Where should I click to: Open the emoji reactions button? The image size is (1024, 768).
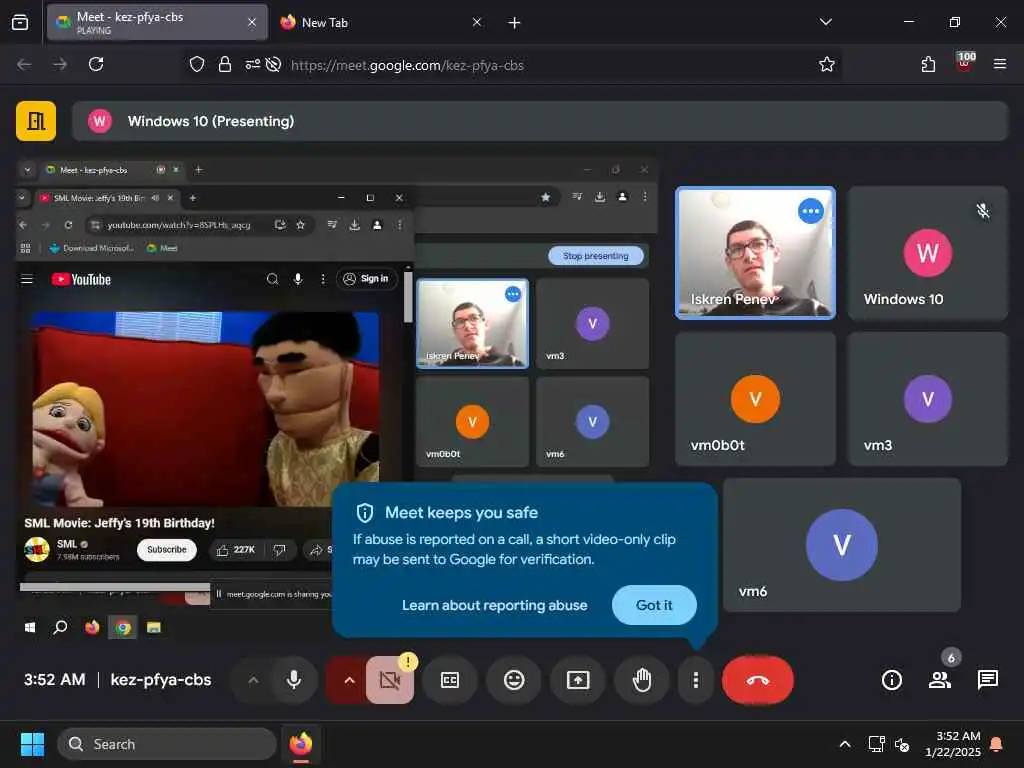514,680
